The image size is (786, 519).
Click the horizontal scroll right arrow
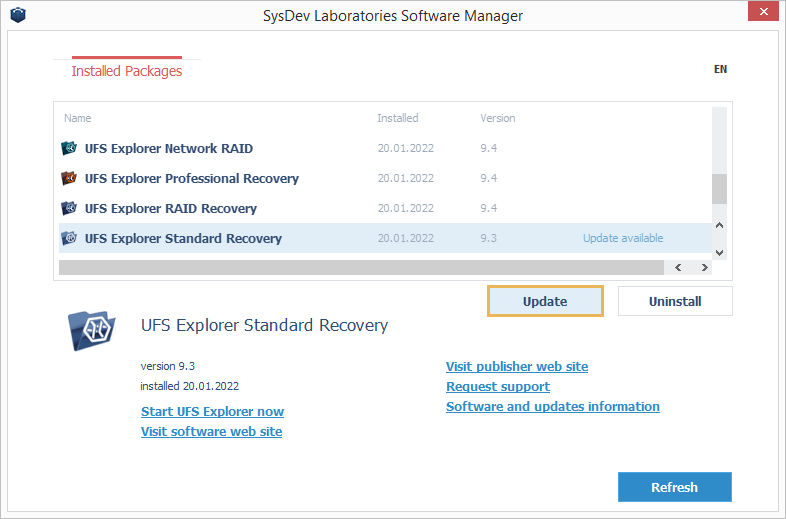[704, 267]
